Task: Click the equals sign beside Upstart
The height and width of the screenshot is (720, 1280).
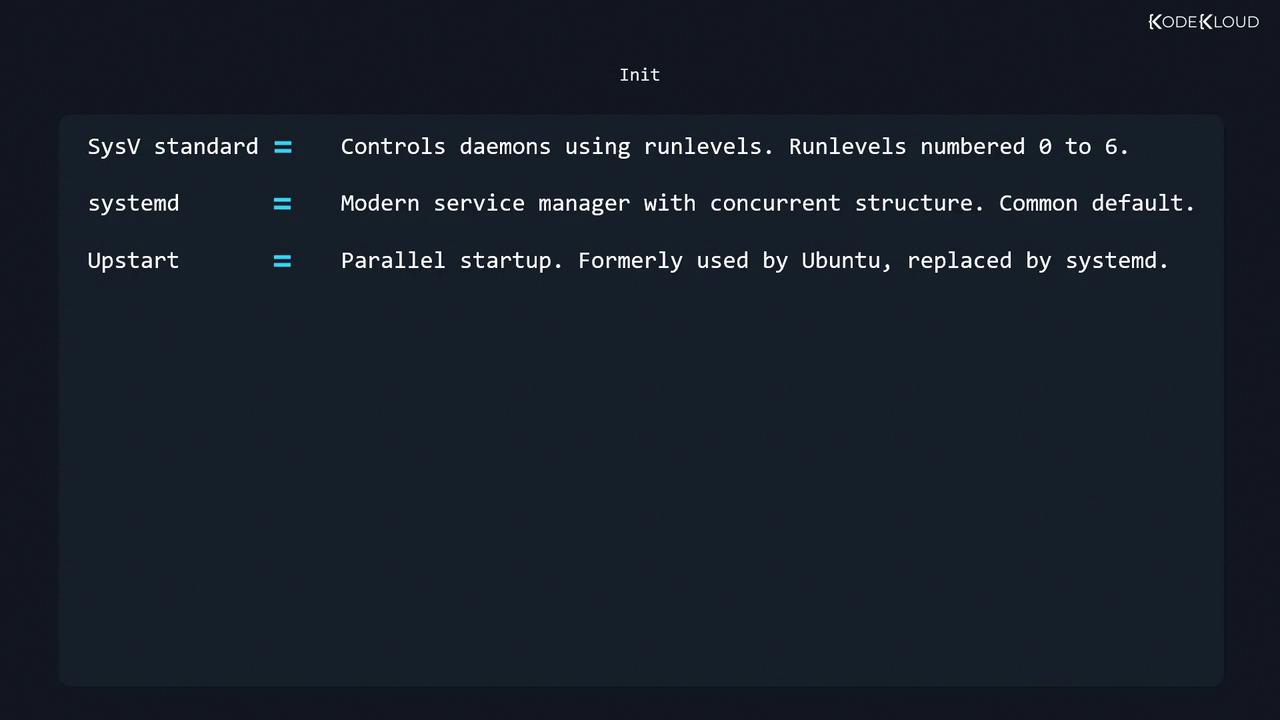Action: pyautogui.click(x=283, y=261)
